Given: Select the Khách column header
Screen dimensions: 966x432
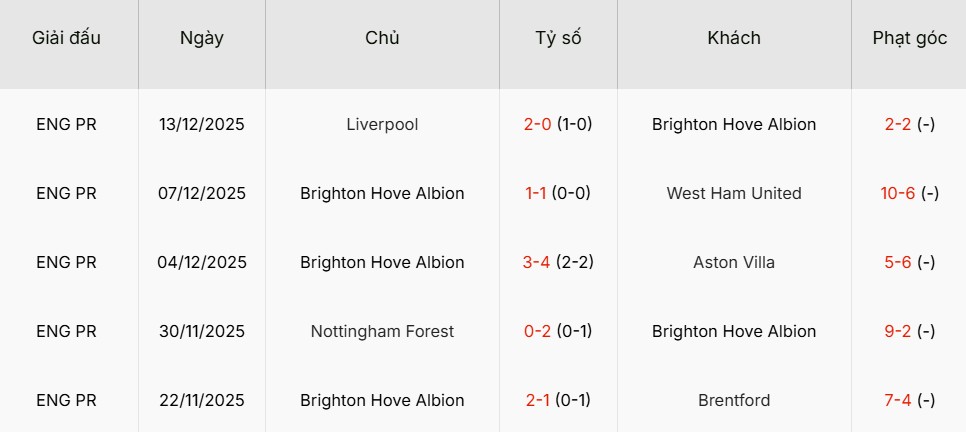Looking at the screenshot, I should pos(734,38).
